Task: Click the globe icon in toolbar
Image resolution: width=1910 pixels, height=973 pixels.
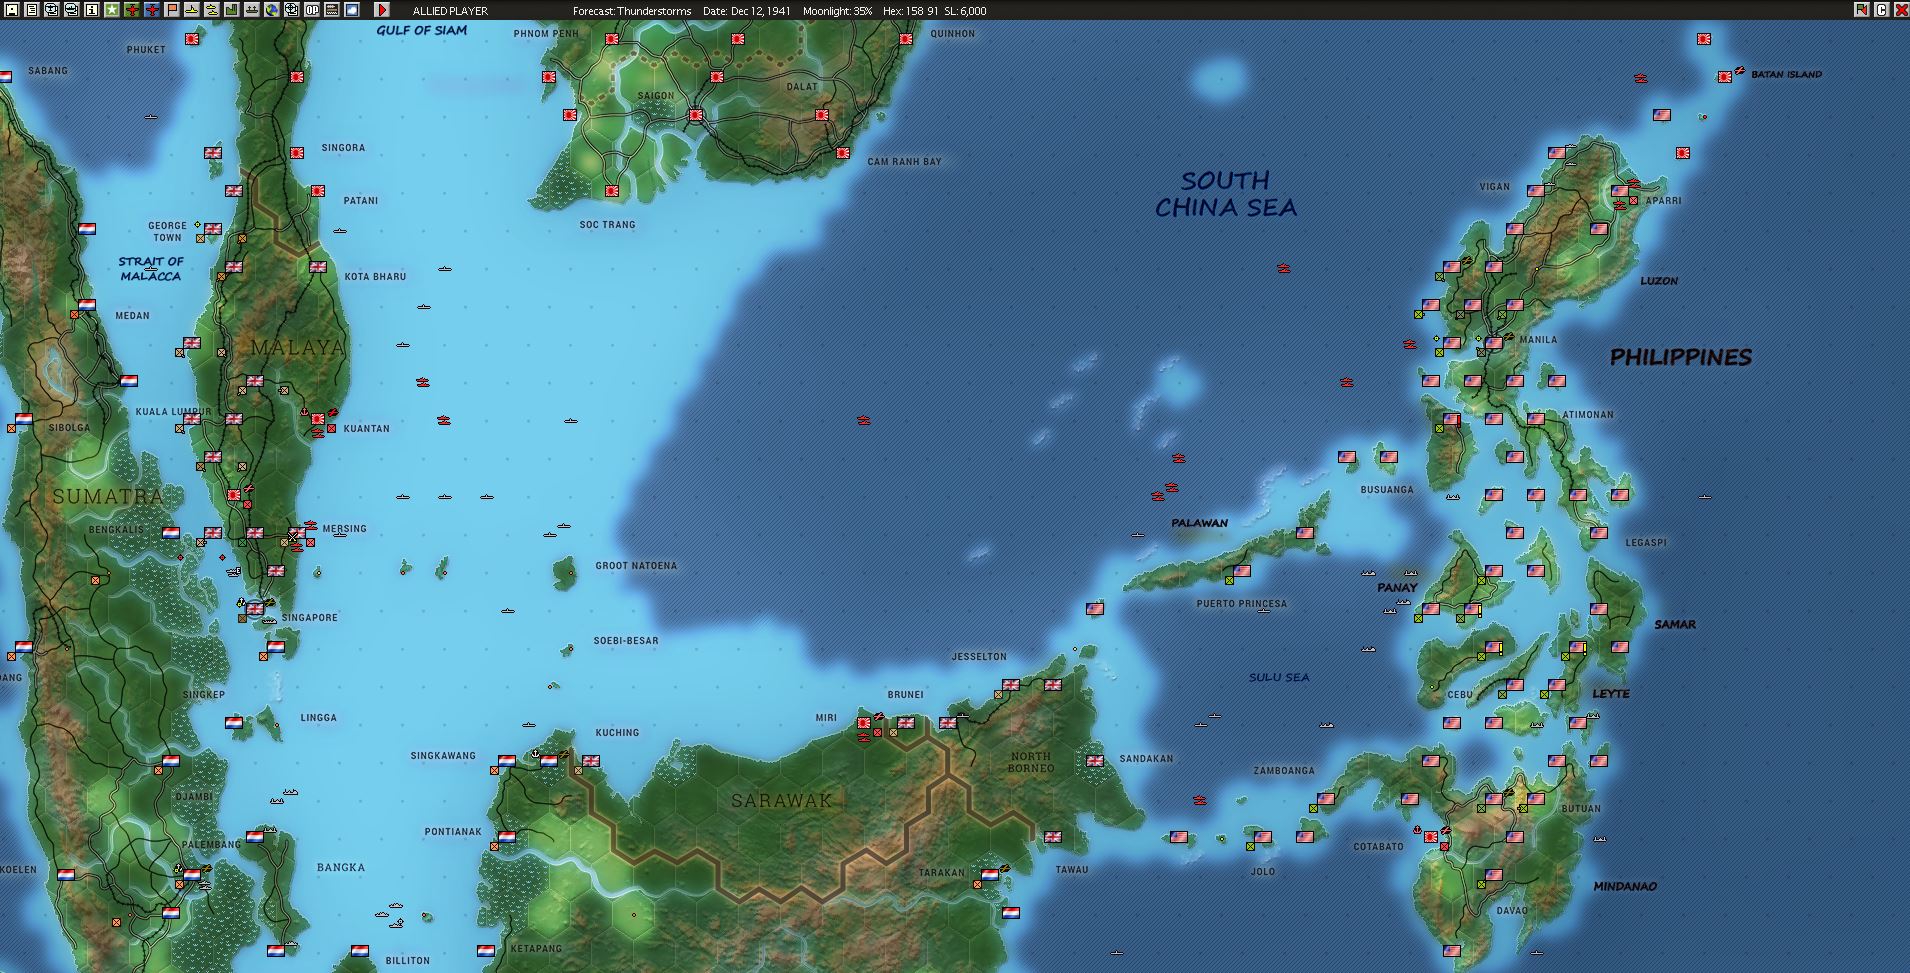Action: tap(272, 10)
